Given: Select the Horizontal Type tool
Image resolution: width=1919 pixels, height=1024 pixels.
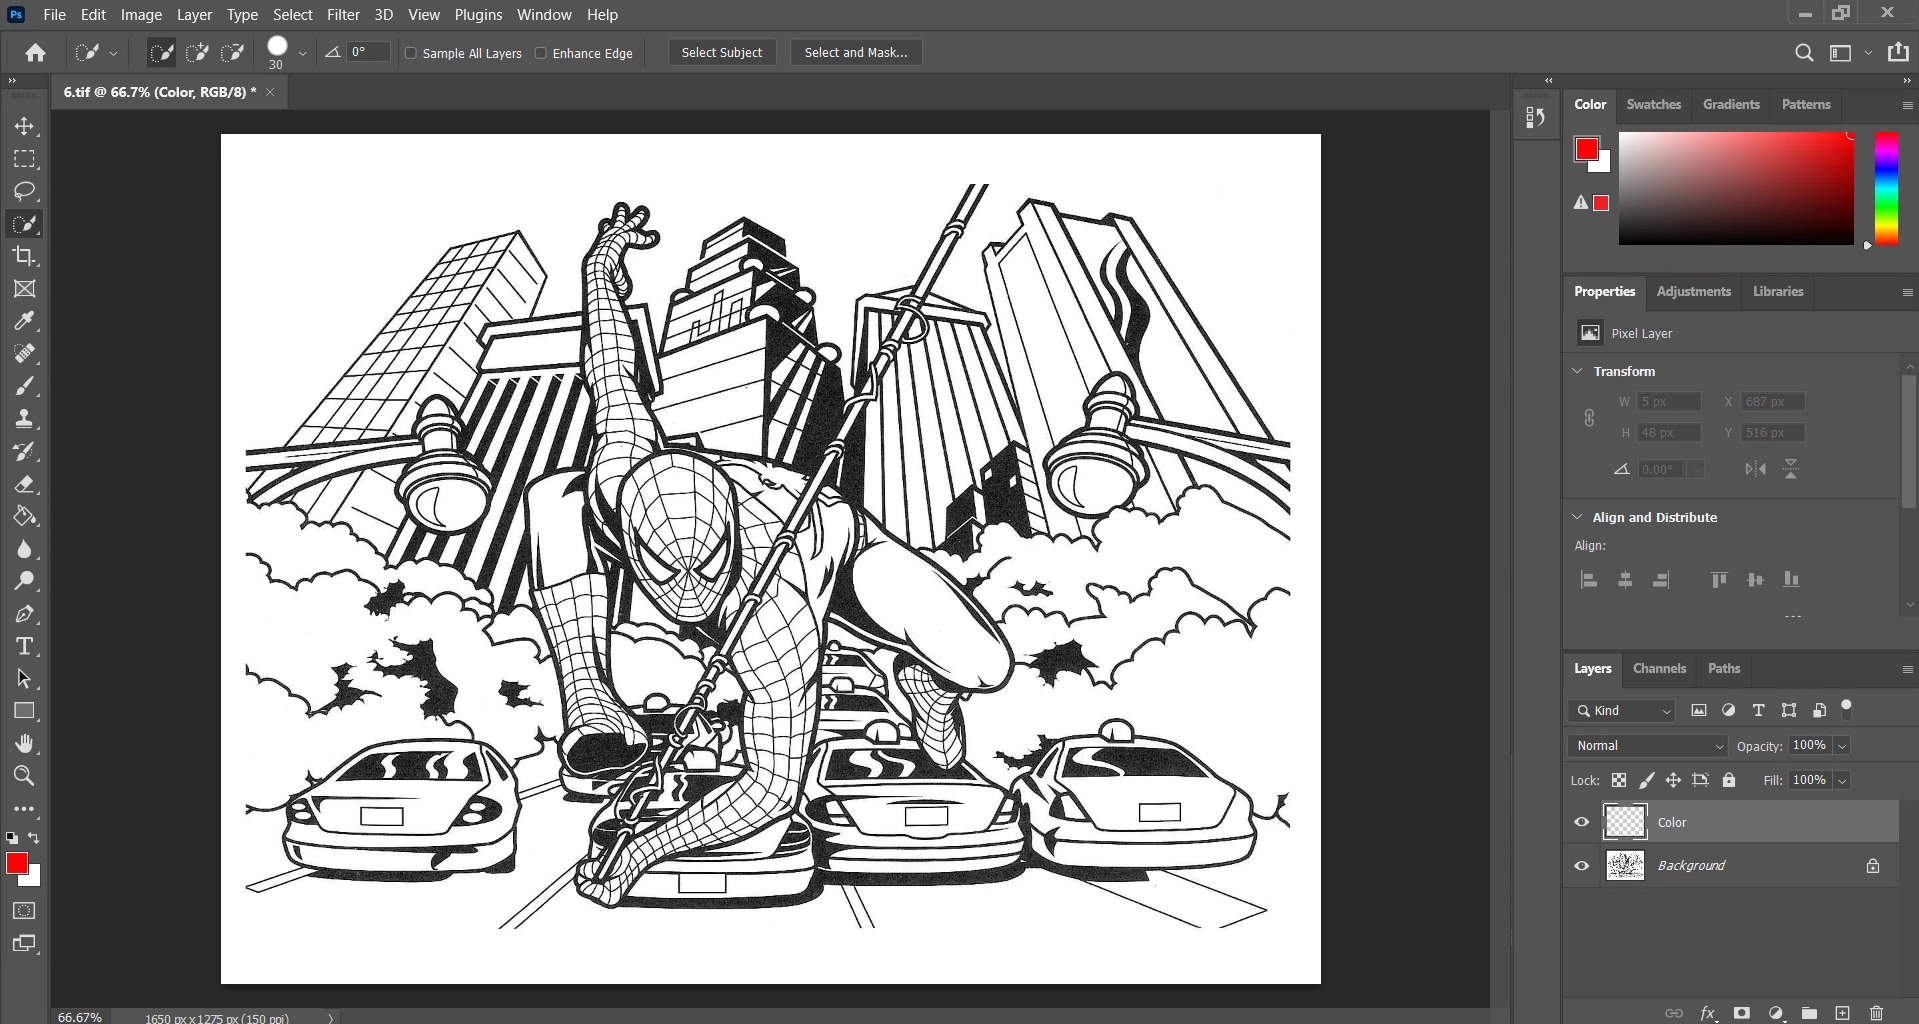Looking at the screenshot, I should [24, 646].
